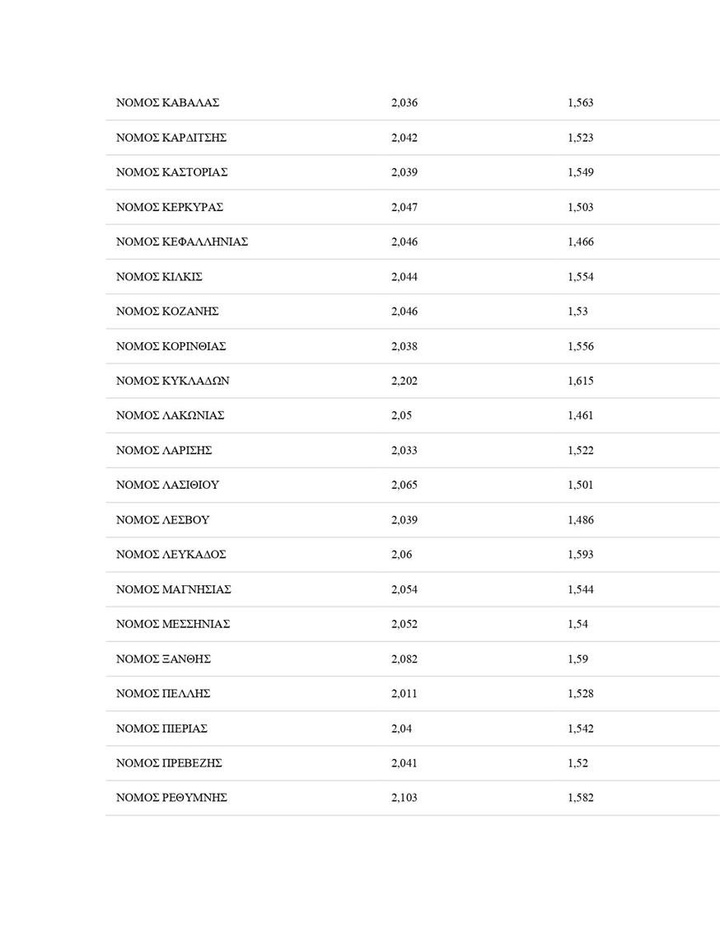The height and width of the screenshot is (933, 720).
Task: Select the ΝΟΜΟΣ ΜΕΣΣΗΝΙΑΣ row label
Action: tap(173, 624)
